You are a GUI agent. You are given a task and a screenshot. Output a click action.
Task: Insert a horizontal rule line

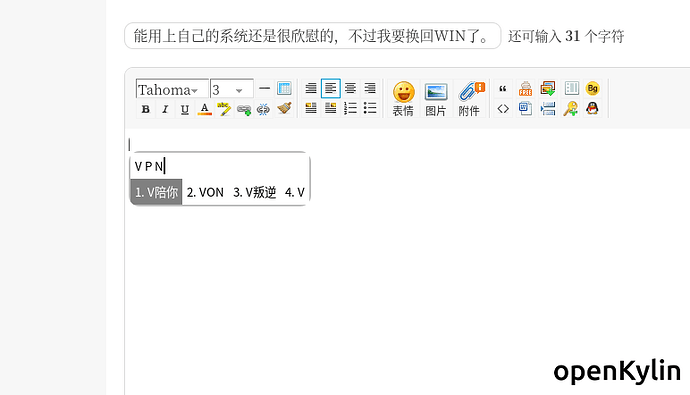tap(264, 88)
